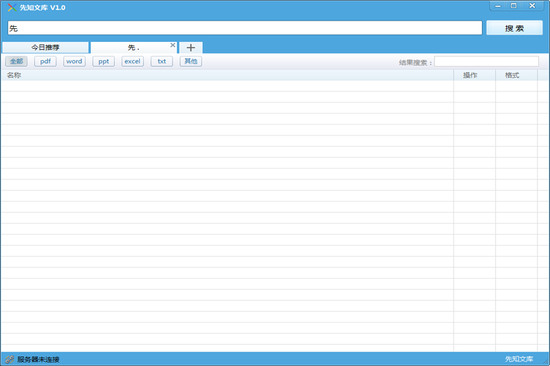Show 其他 format results
The image size is (550, 366).
point(191,61)
